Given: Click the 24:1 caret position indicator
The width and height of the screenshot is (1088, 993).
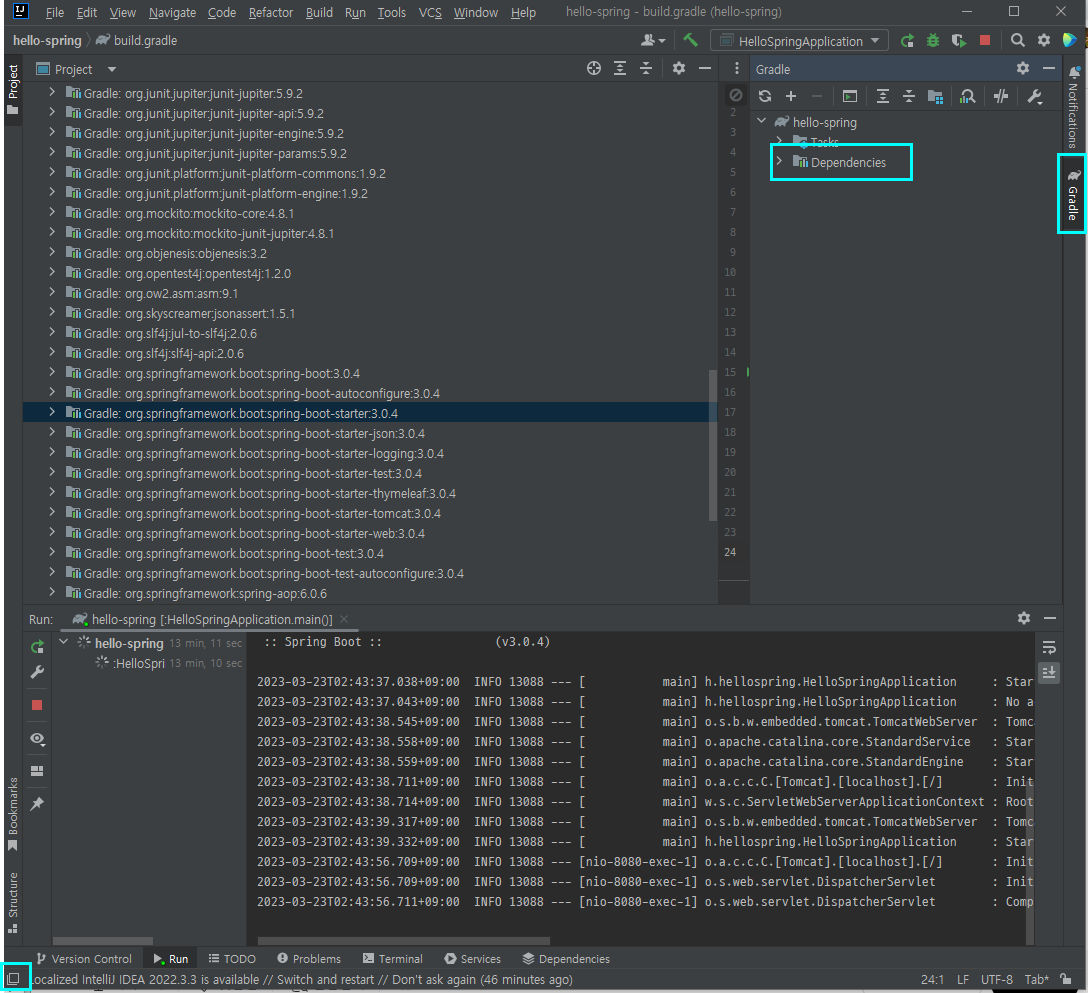Looking at the screenshot, I should coord(932,979).
